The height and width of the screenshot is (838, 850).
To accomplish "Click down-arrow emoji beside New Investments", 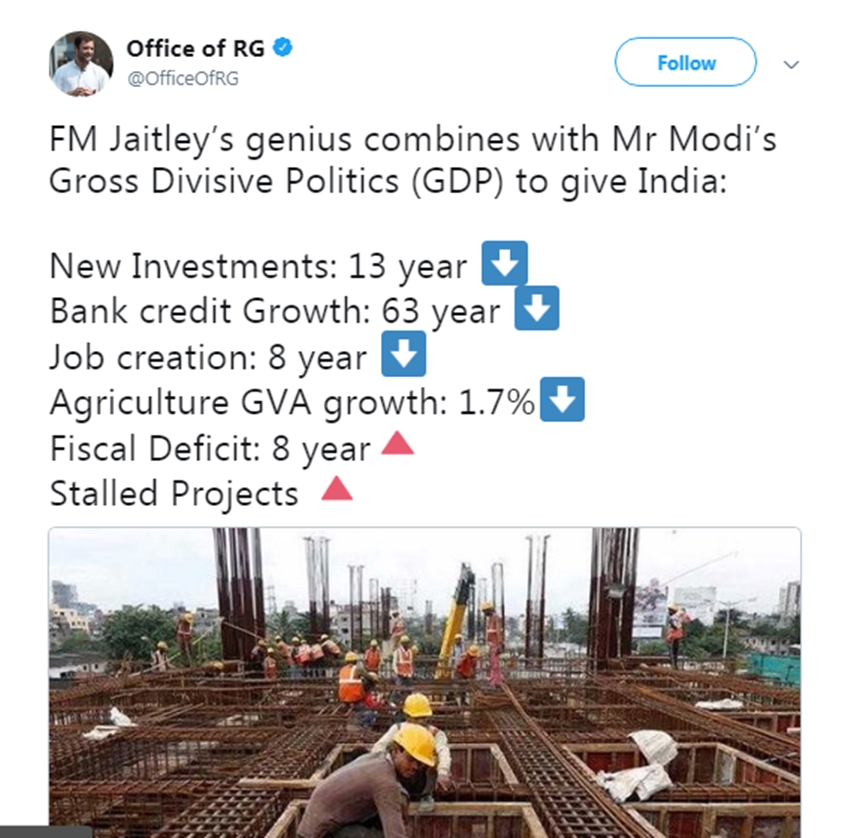I will (x=504, y=264).
